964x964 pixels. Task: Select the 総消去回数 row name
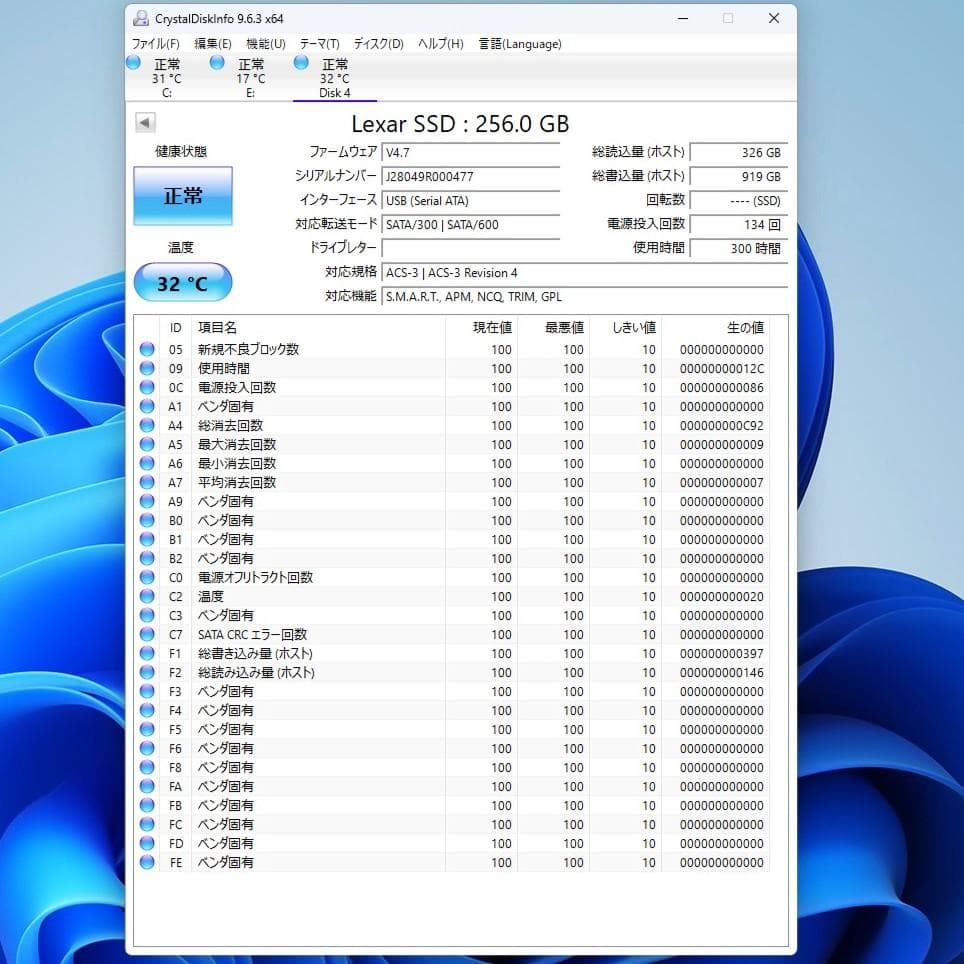point(231,425)
